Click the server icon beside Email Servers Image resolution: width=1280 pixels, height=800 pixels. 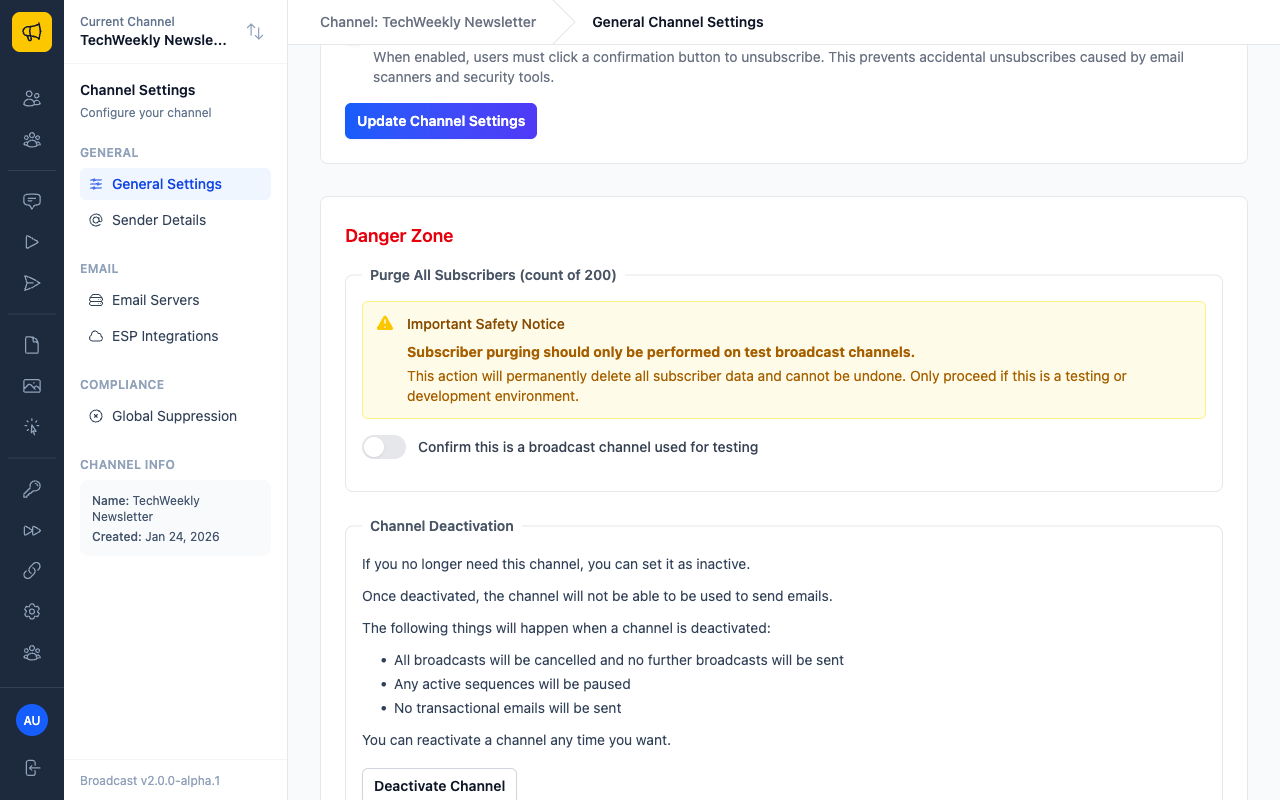[96, 300]
